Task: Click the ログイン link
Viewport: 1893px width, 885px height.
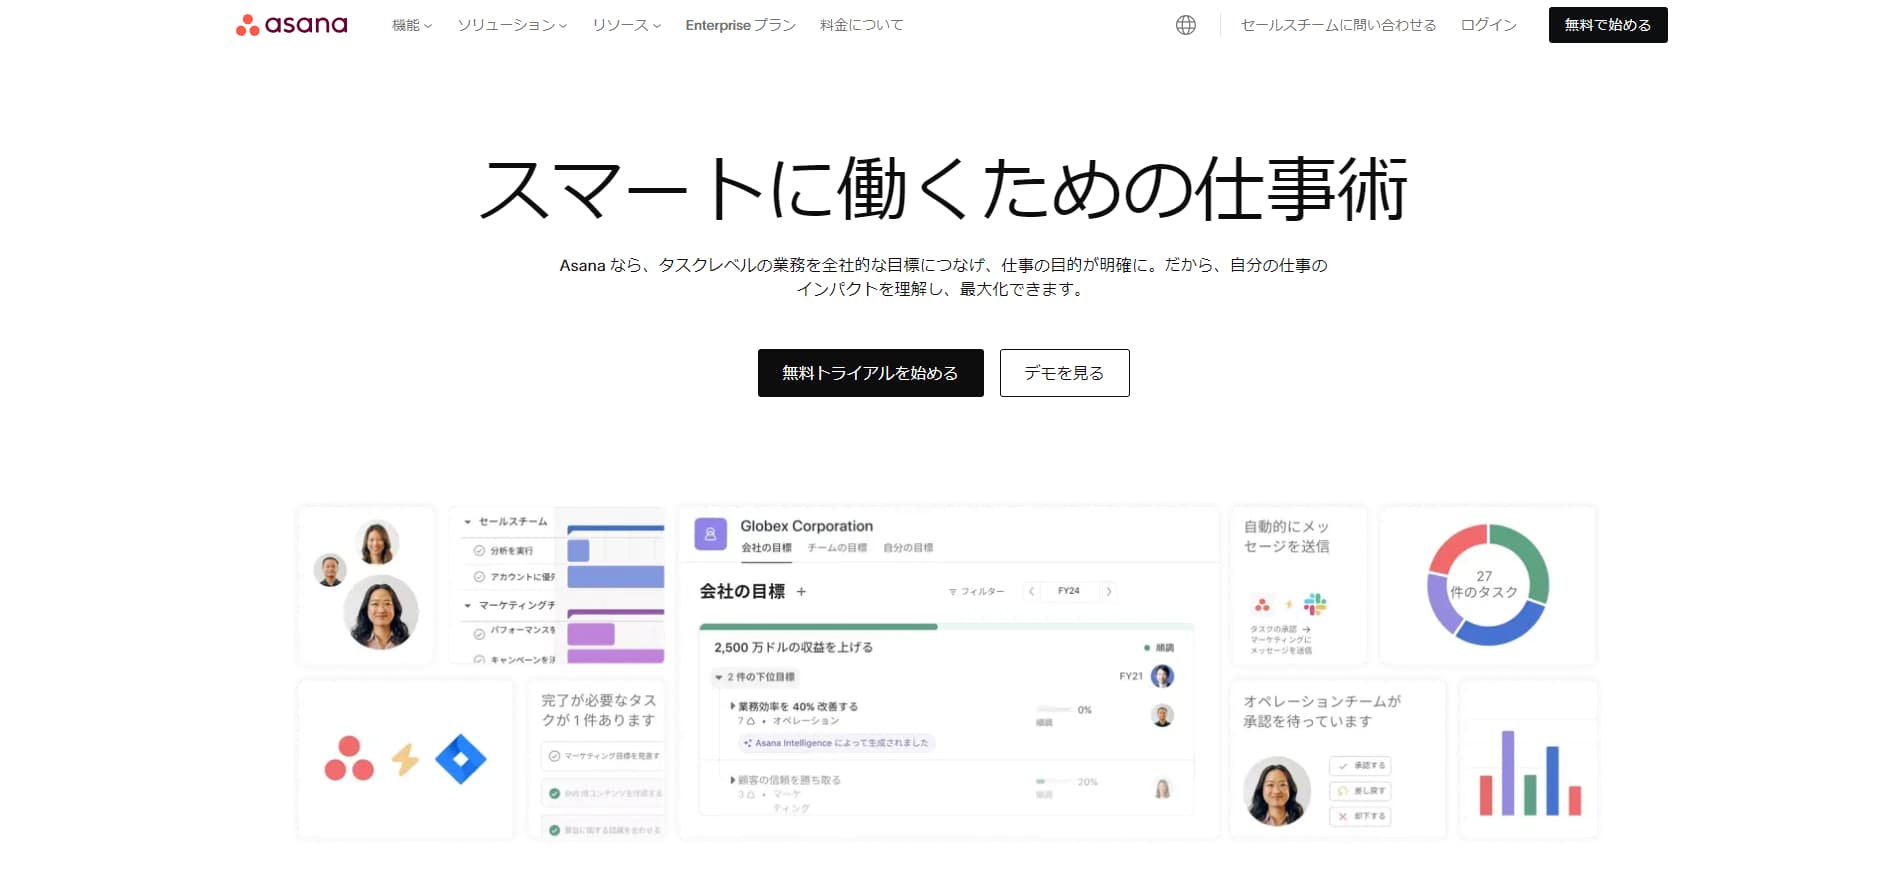Action: [1488, 25]
